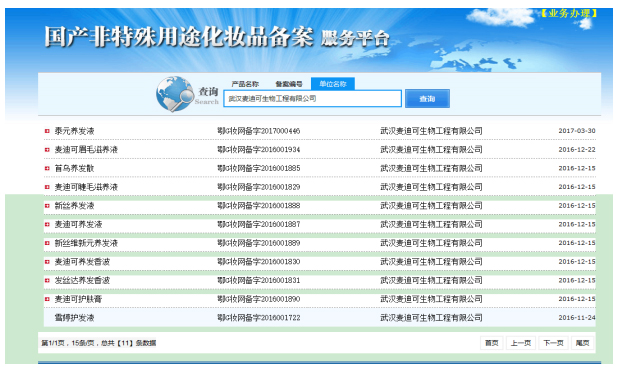Click the blue 查询 search button
The width and height of the screenshot is (624, 380).
pos(427,99)
